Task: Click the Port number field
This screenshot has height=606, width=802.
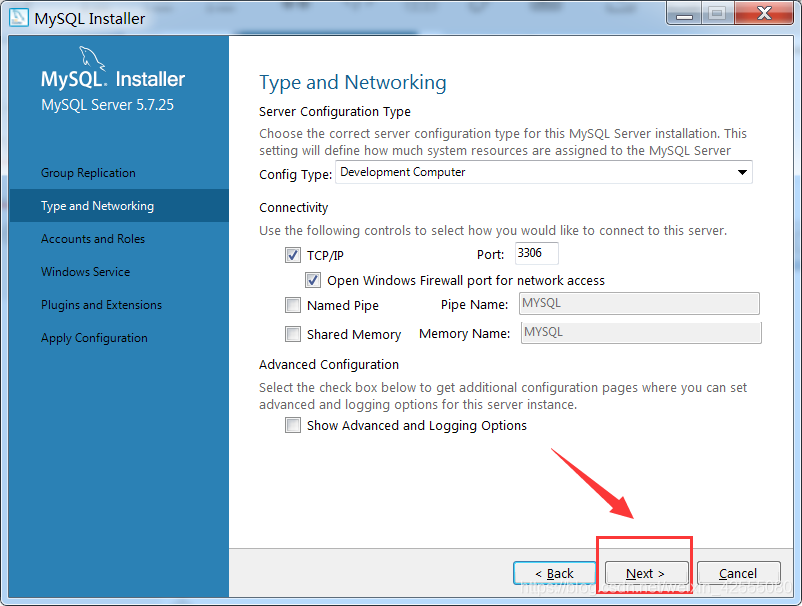Action: (x=537, y=253)
